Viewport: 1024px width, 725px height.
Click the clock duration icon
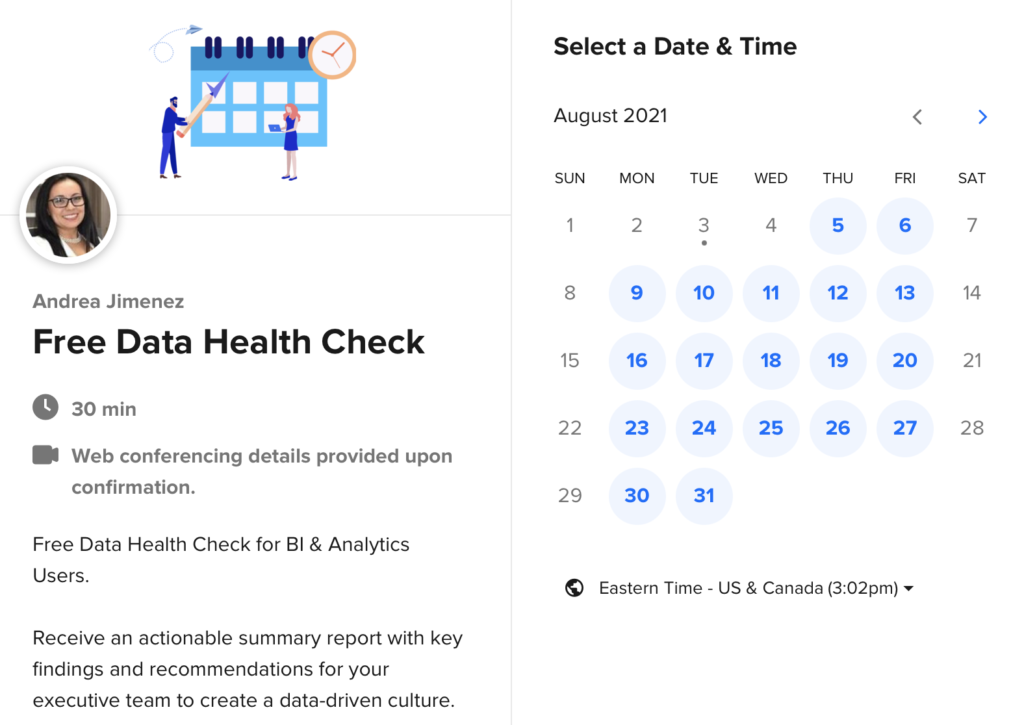pyautogui.click(x=46, y=407)
